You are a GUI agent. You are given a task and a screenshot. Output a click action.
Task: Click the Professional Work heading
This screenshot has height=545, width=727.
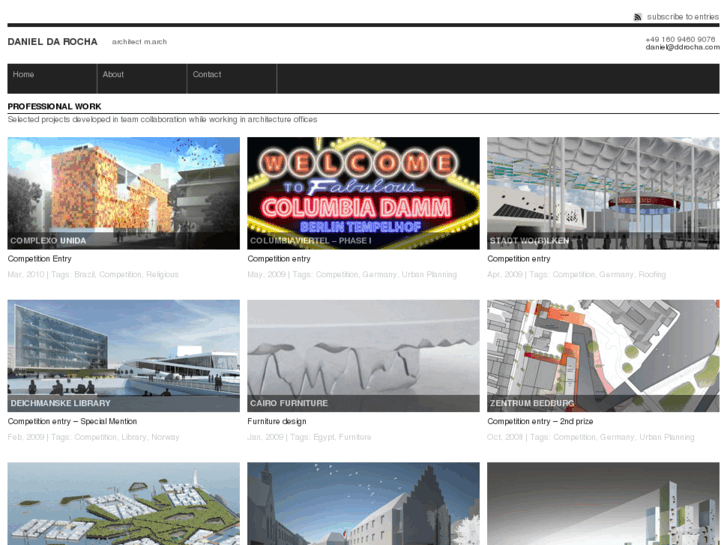[x=54, y=107]
